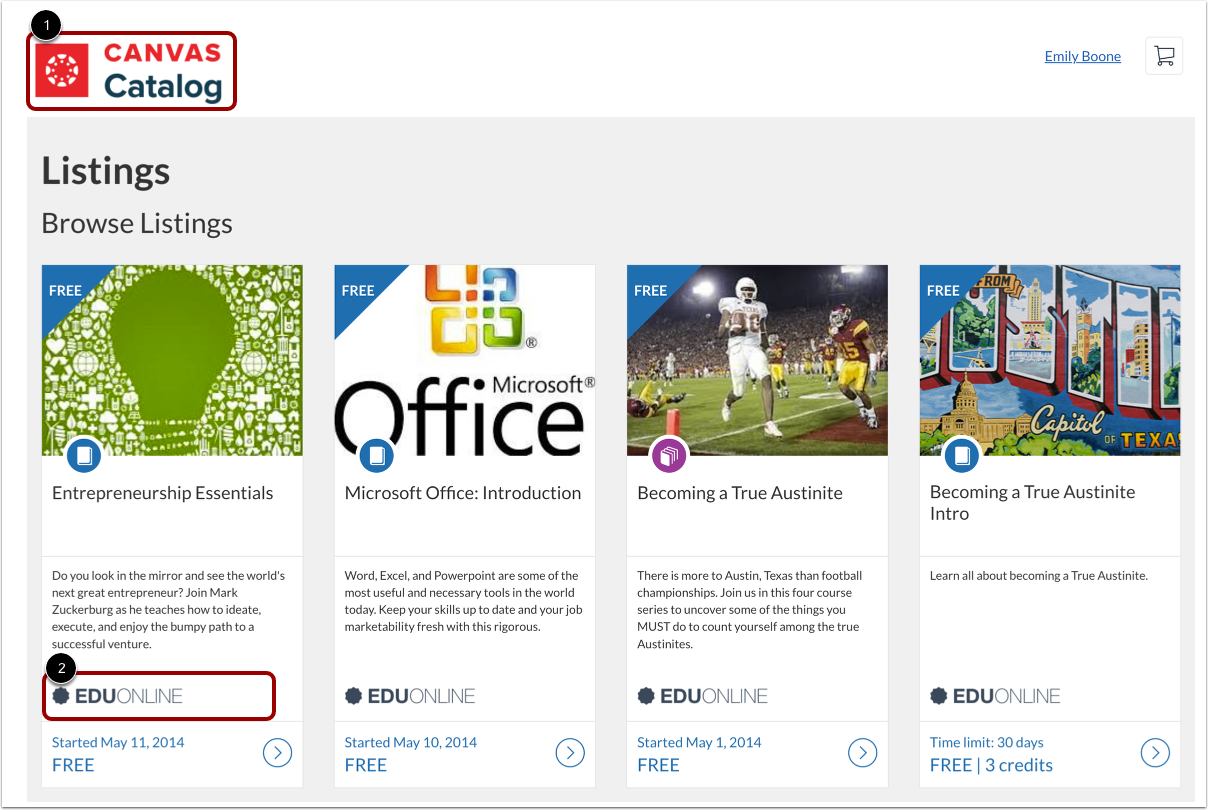Click course icon on Entrepreneurship Essentials card
The height and width of the screenshot is (810, 1208).
[x=84, y=457]
